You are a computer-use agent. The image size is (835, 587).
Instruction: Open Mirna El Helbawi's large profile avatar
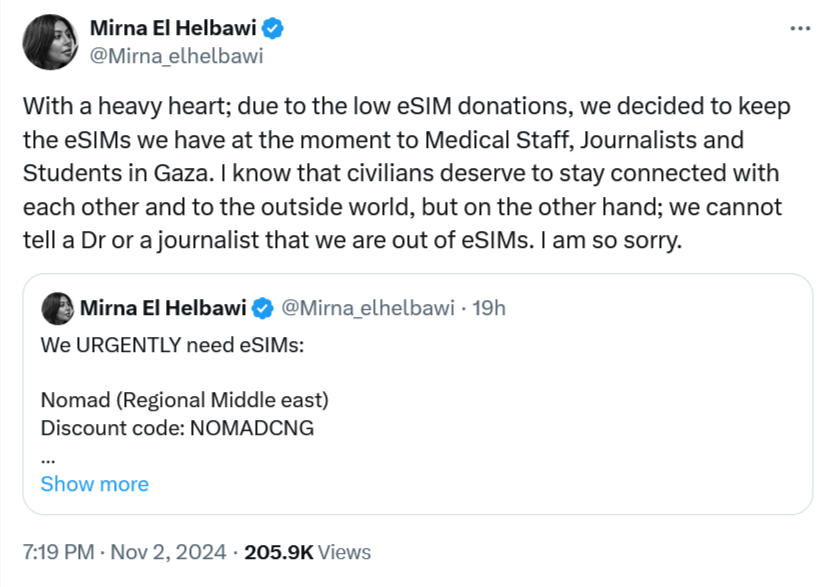(50, 42)
